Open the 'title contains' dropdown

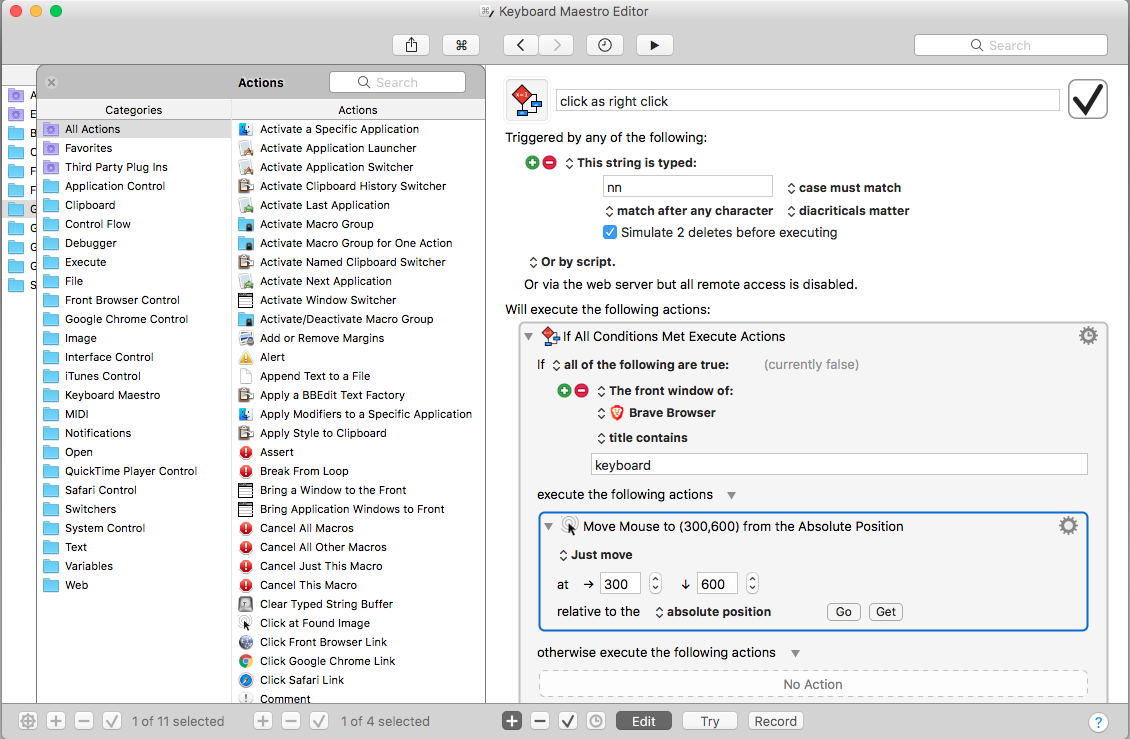642,438
